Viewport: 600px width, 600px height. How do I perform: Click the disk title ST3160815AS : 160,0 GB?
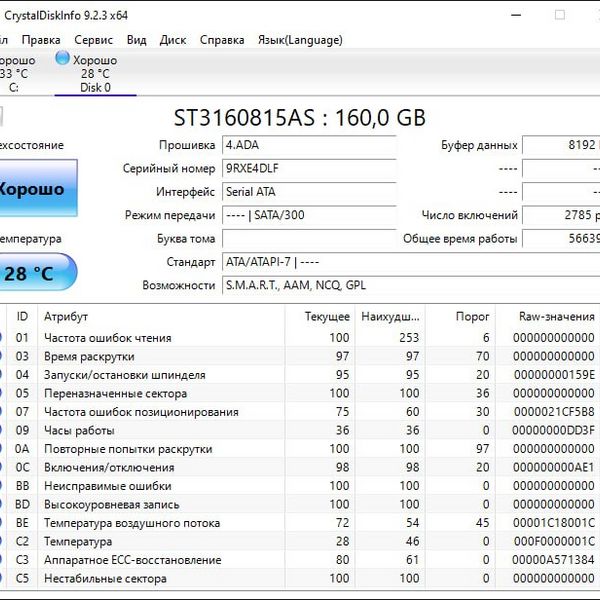300,118
